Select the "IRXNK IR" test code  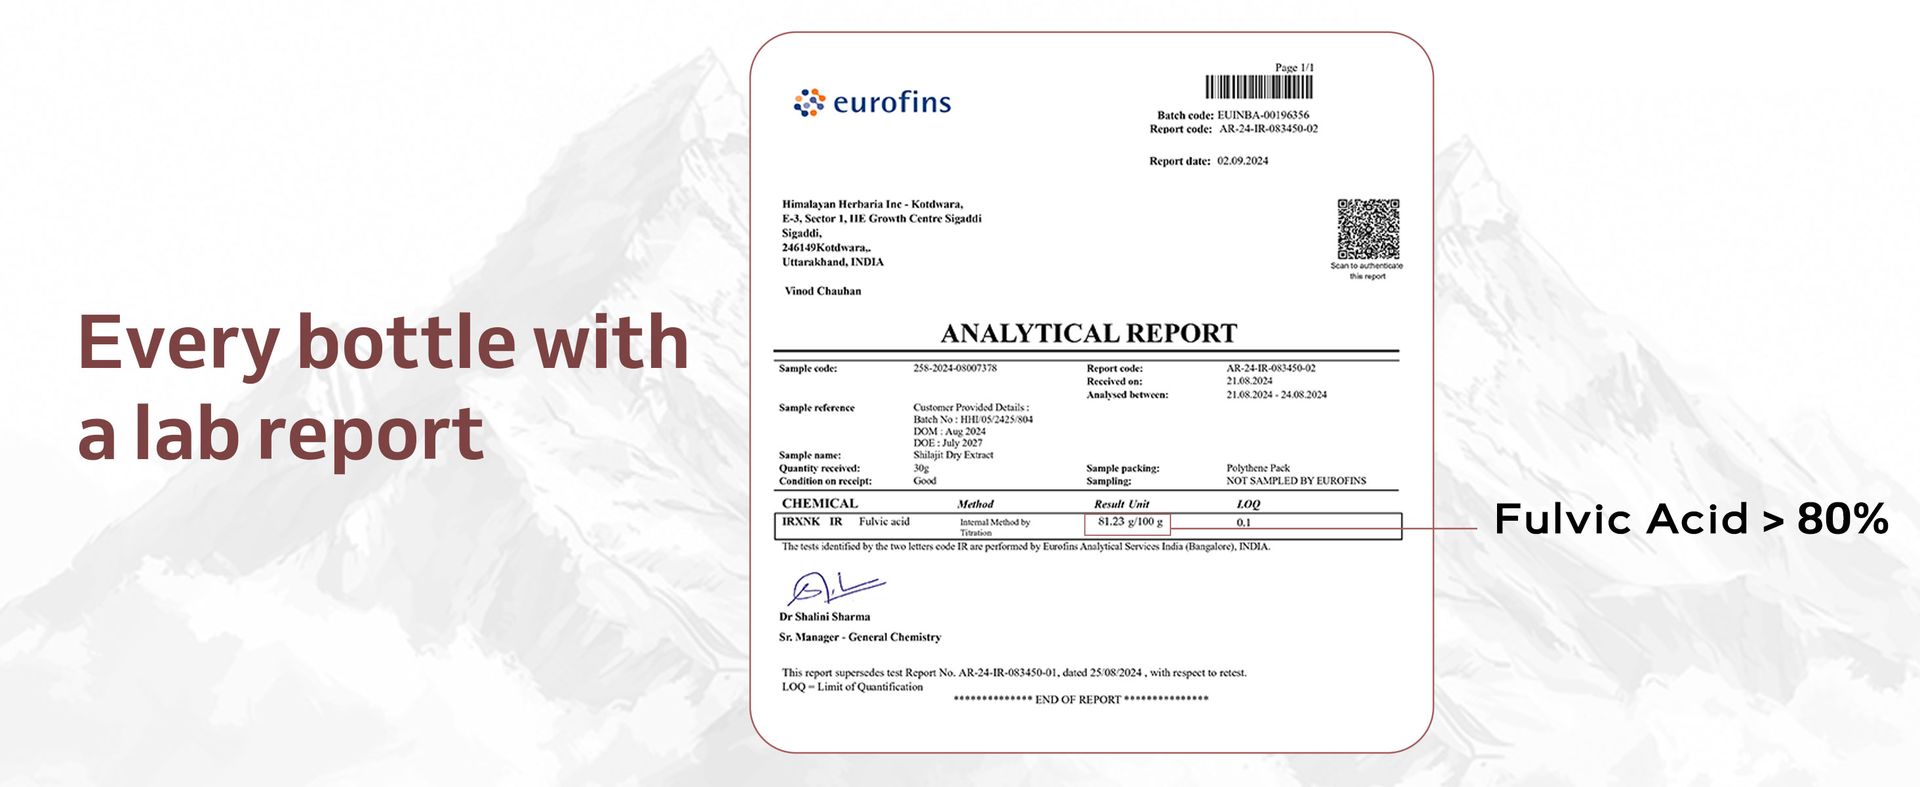tap(812, 522)
